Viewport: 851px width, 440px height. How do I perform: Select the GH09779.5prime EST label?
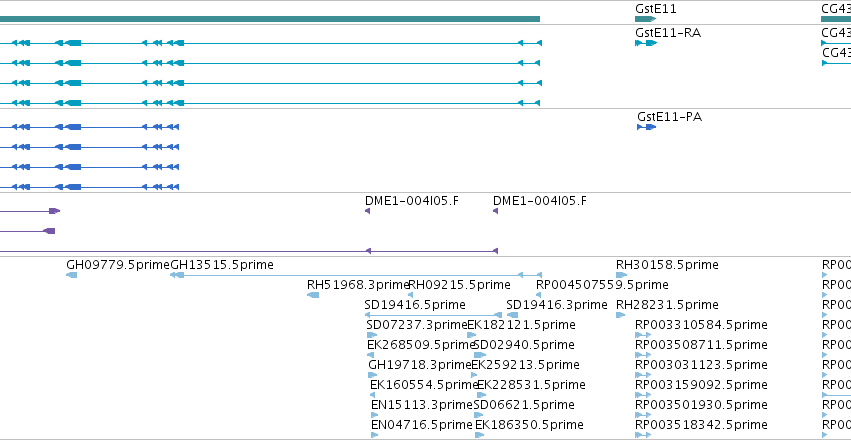click(x=118, y=265)
